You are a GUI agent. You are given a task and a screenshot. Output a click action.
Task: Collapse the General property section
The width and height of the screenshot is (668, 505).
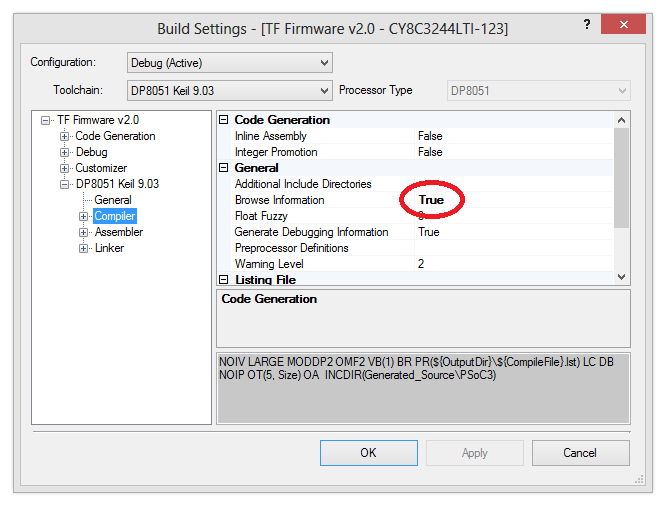click(x=224, y=168)
